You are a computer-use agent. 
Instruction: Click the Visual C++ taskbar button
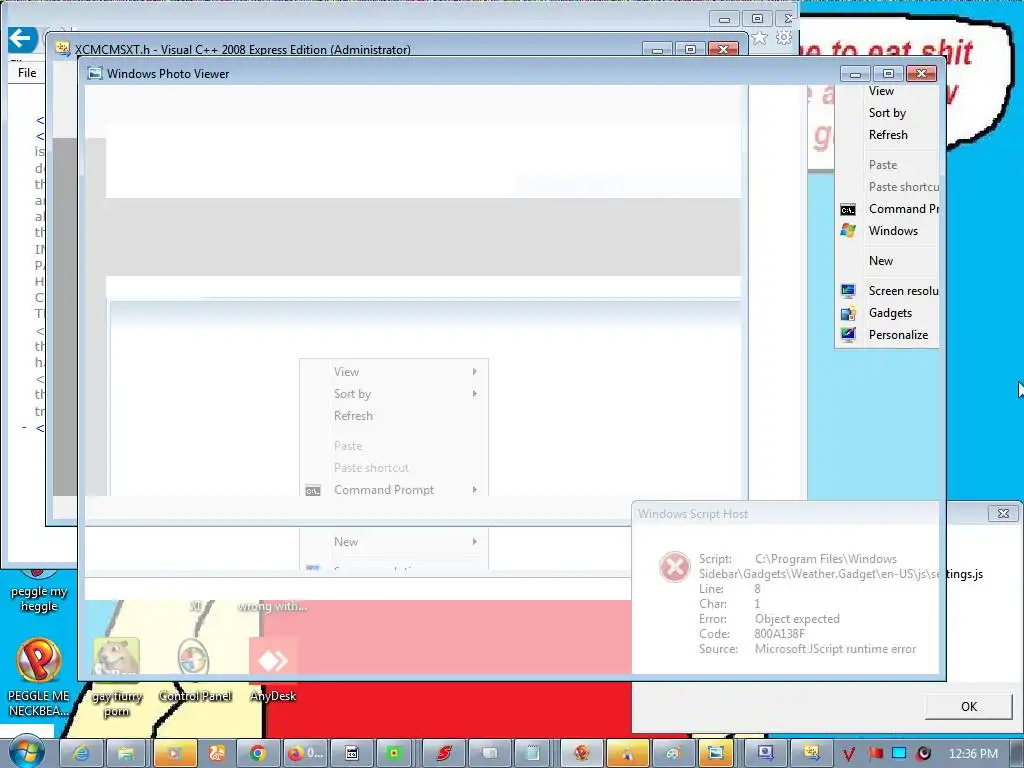click(811, 753)
